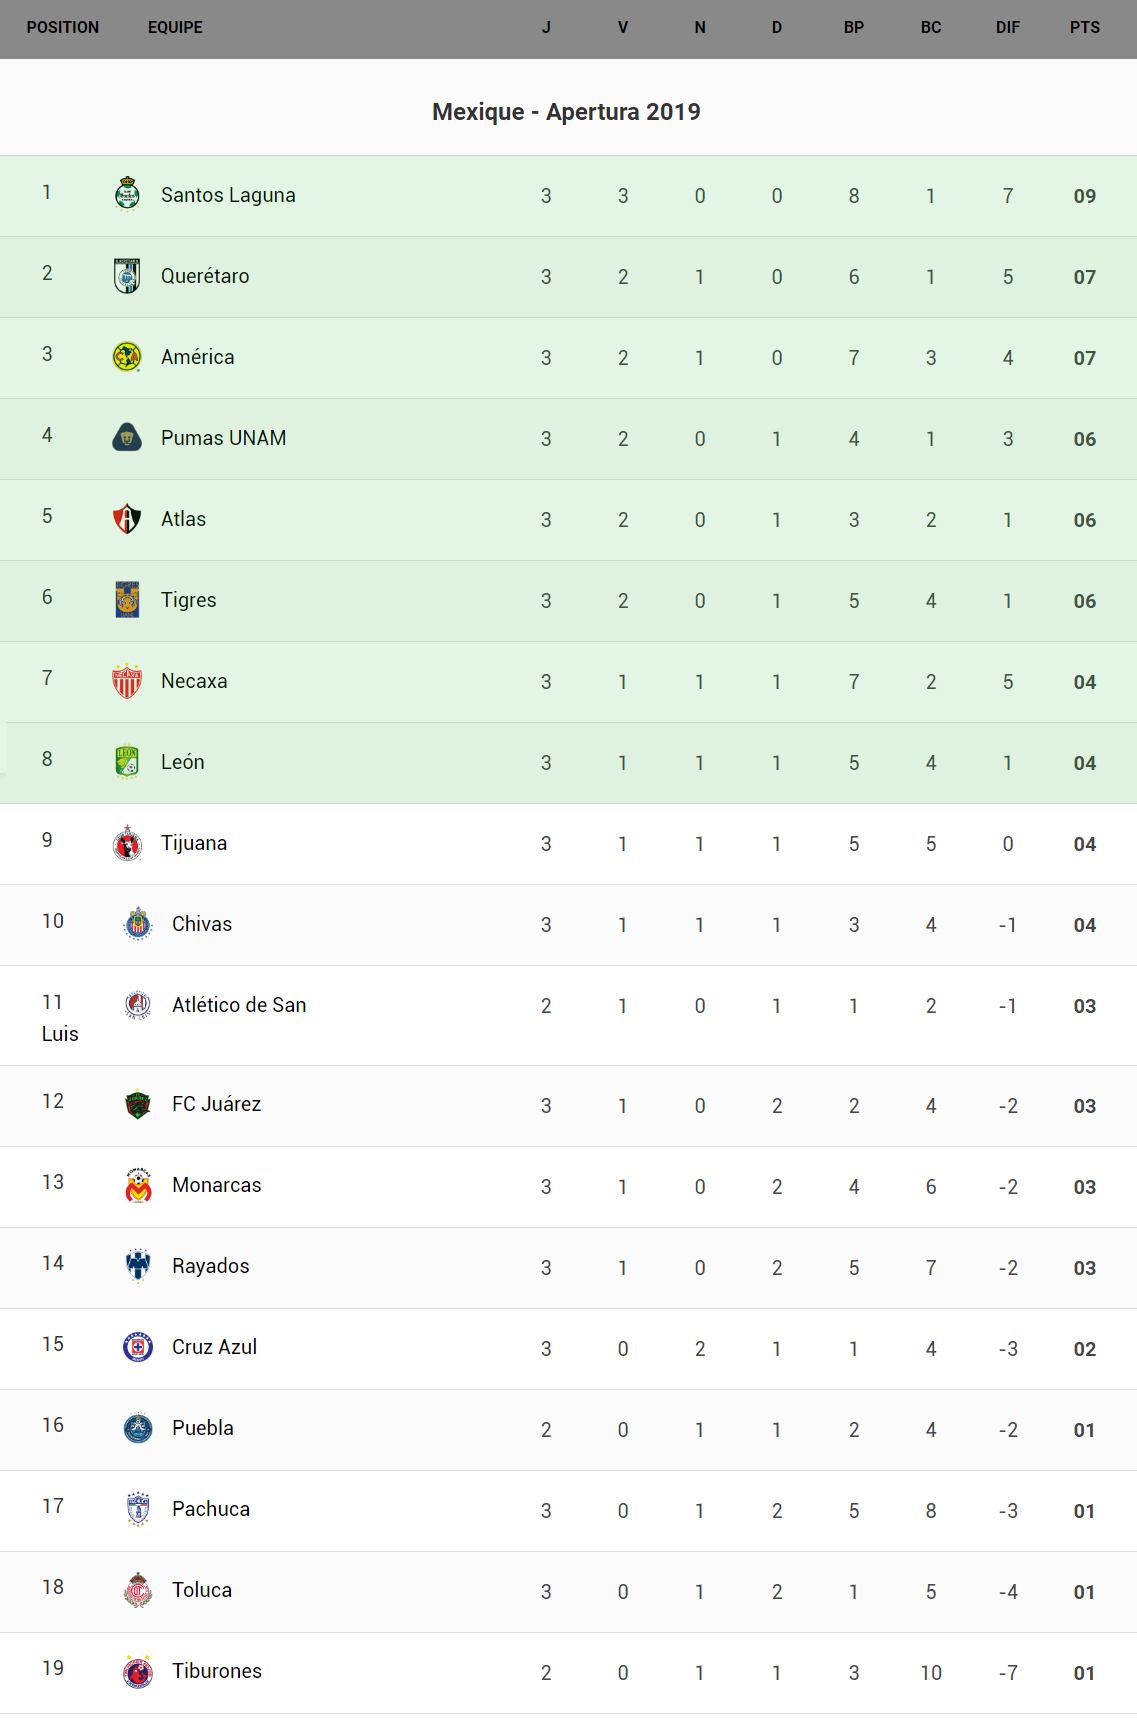Image resolution: width=1137 pixels, height=1722 pixels.
Task: Open the Atlas team link
Action: 184,519
